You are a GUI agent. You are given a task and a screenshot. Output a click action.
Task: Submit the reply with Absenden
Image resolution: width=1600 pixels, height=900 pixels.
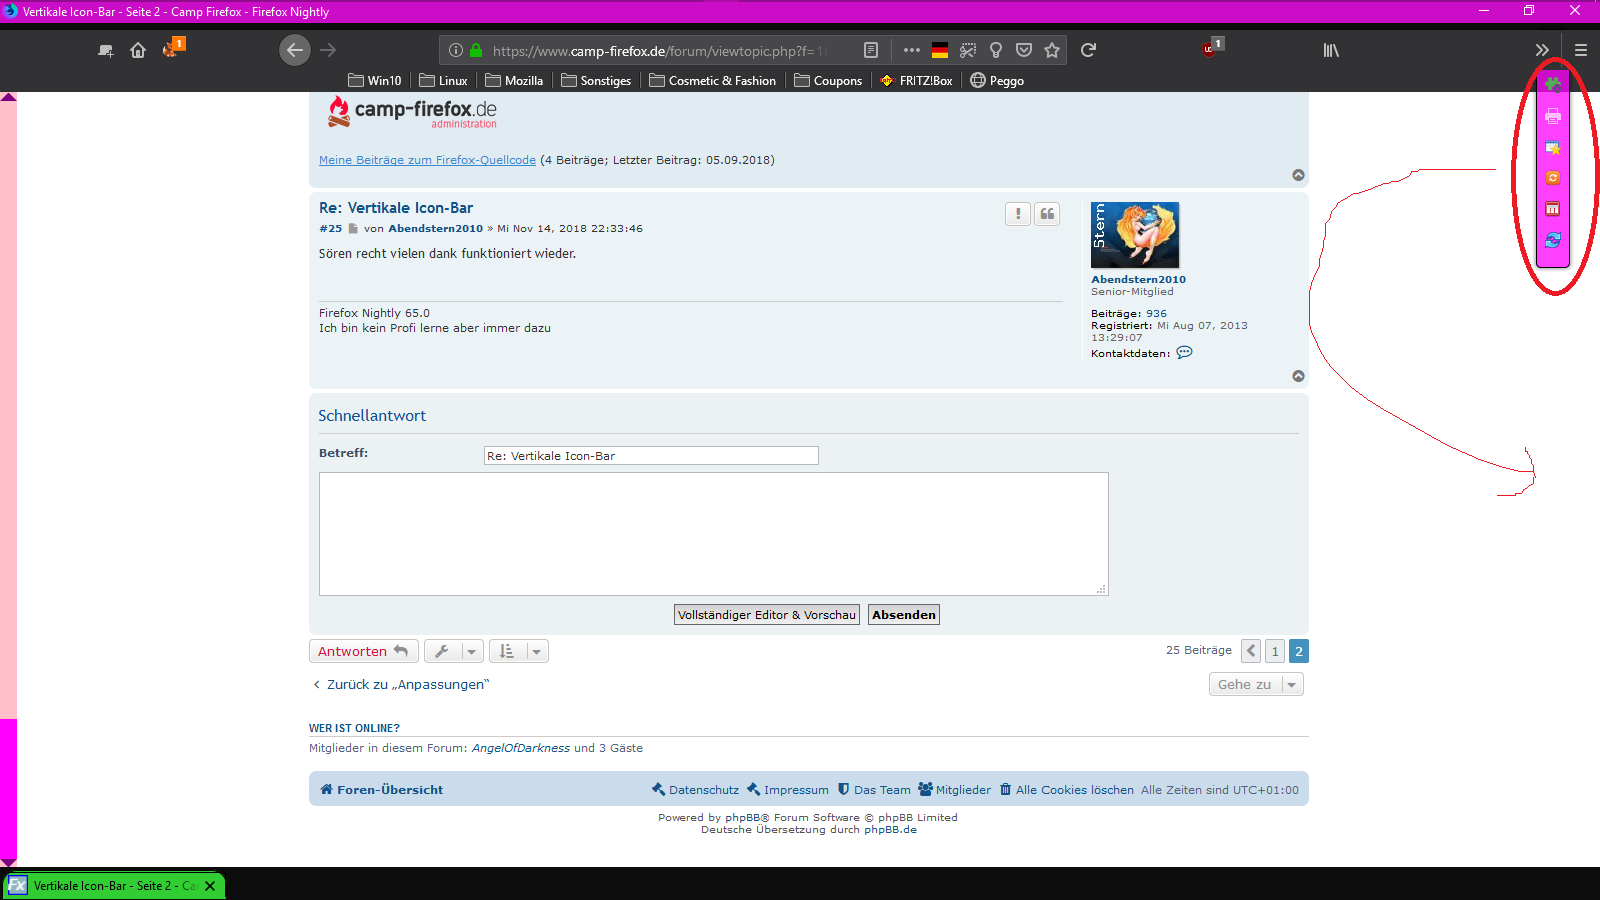click(x=904, y=615)
